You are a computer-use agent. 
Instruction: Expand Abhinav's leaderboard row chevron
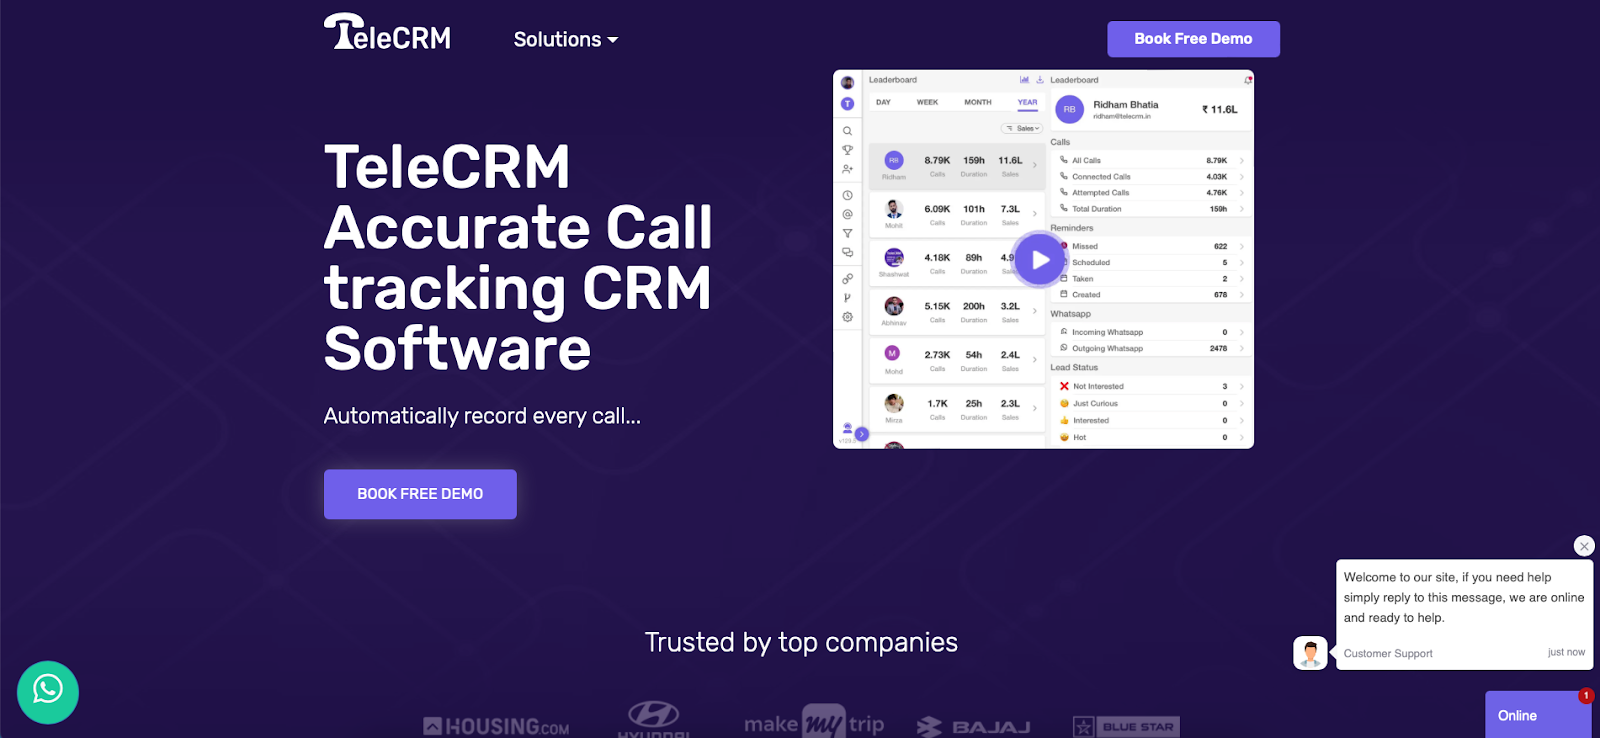(1035, 311)
